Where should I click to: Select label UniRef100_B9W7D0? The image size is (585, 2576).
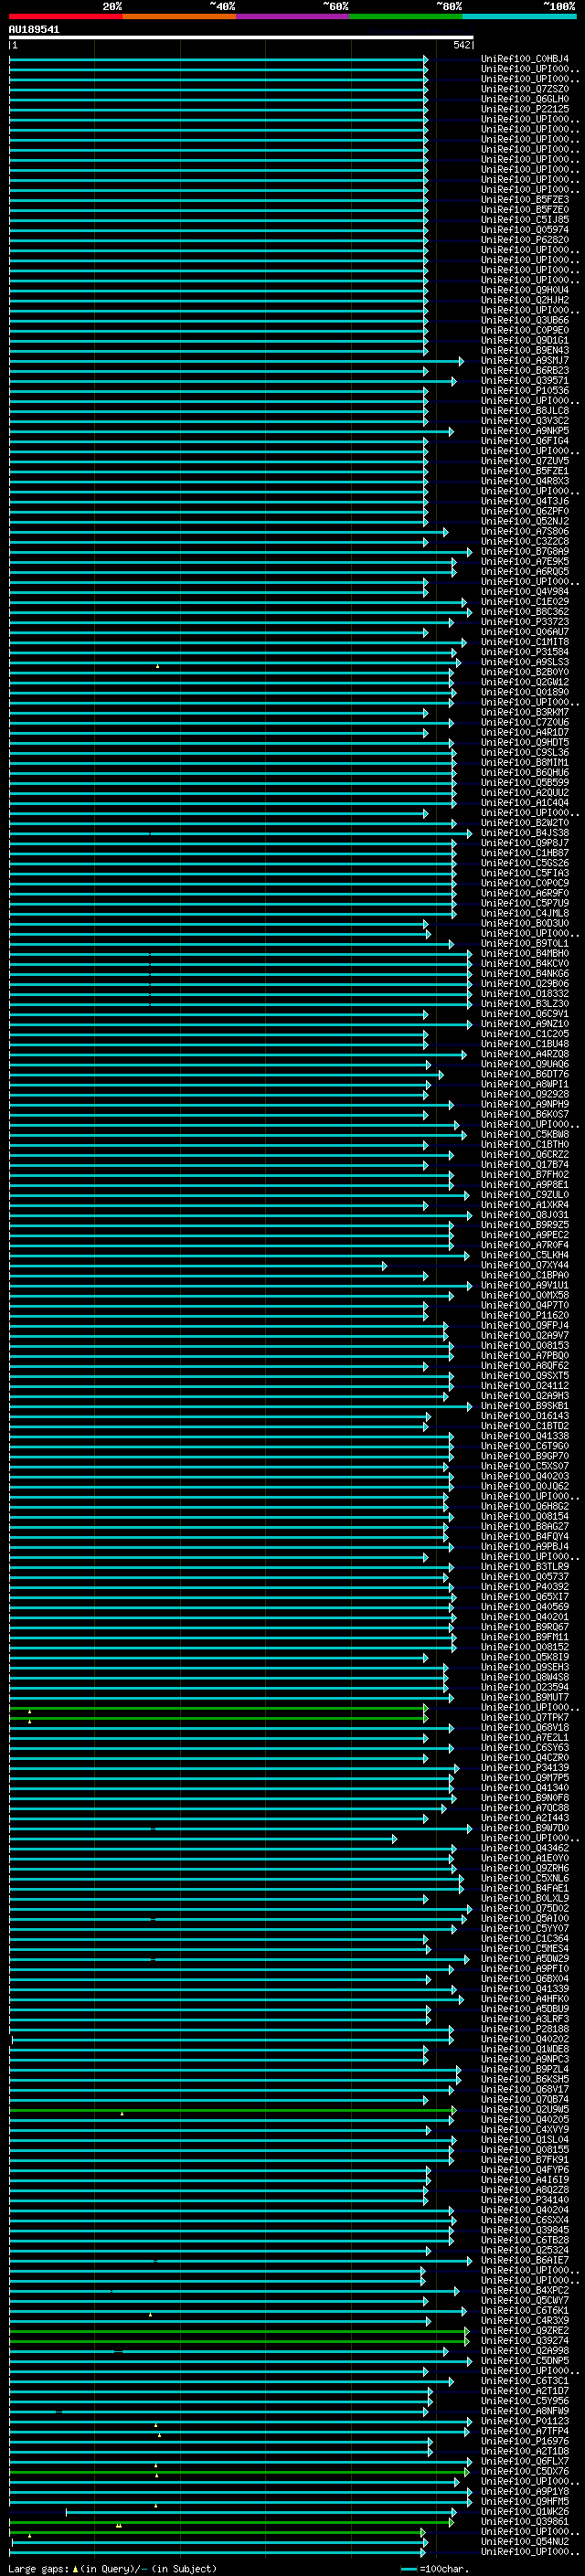pos(525,1828)
